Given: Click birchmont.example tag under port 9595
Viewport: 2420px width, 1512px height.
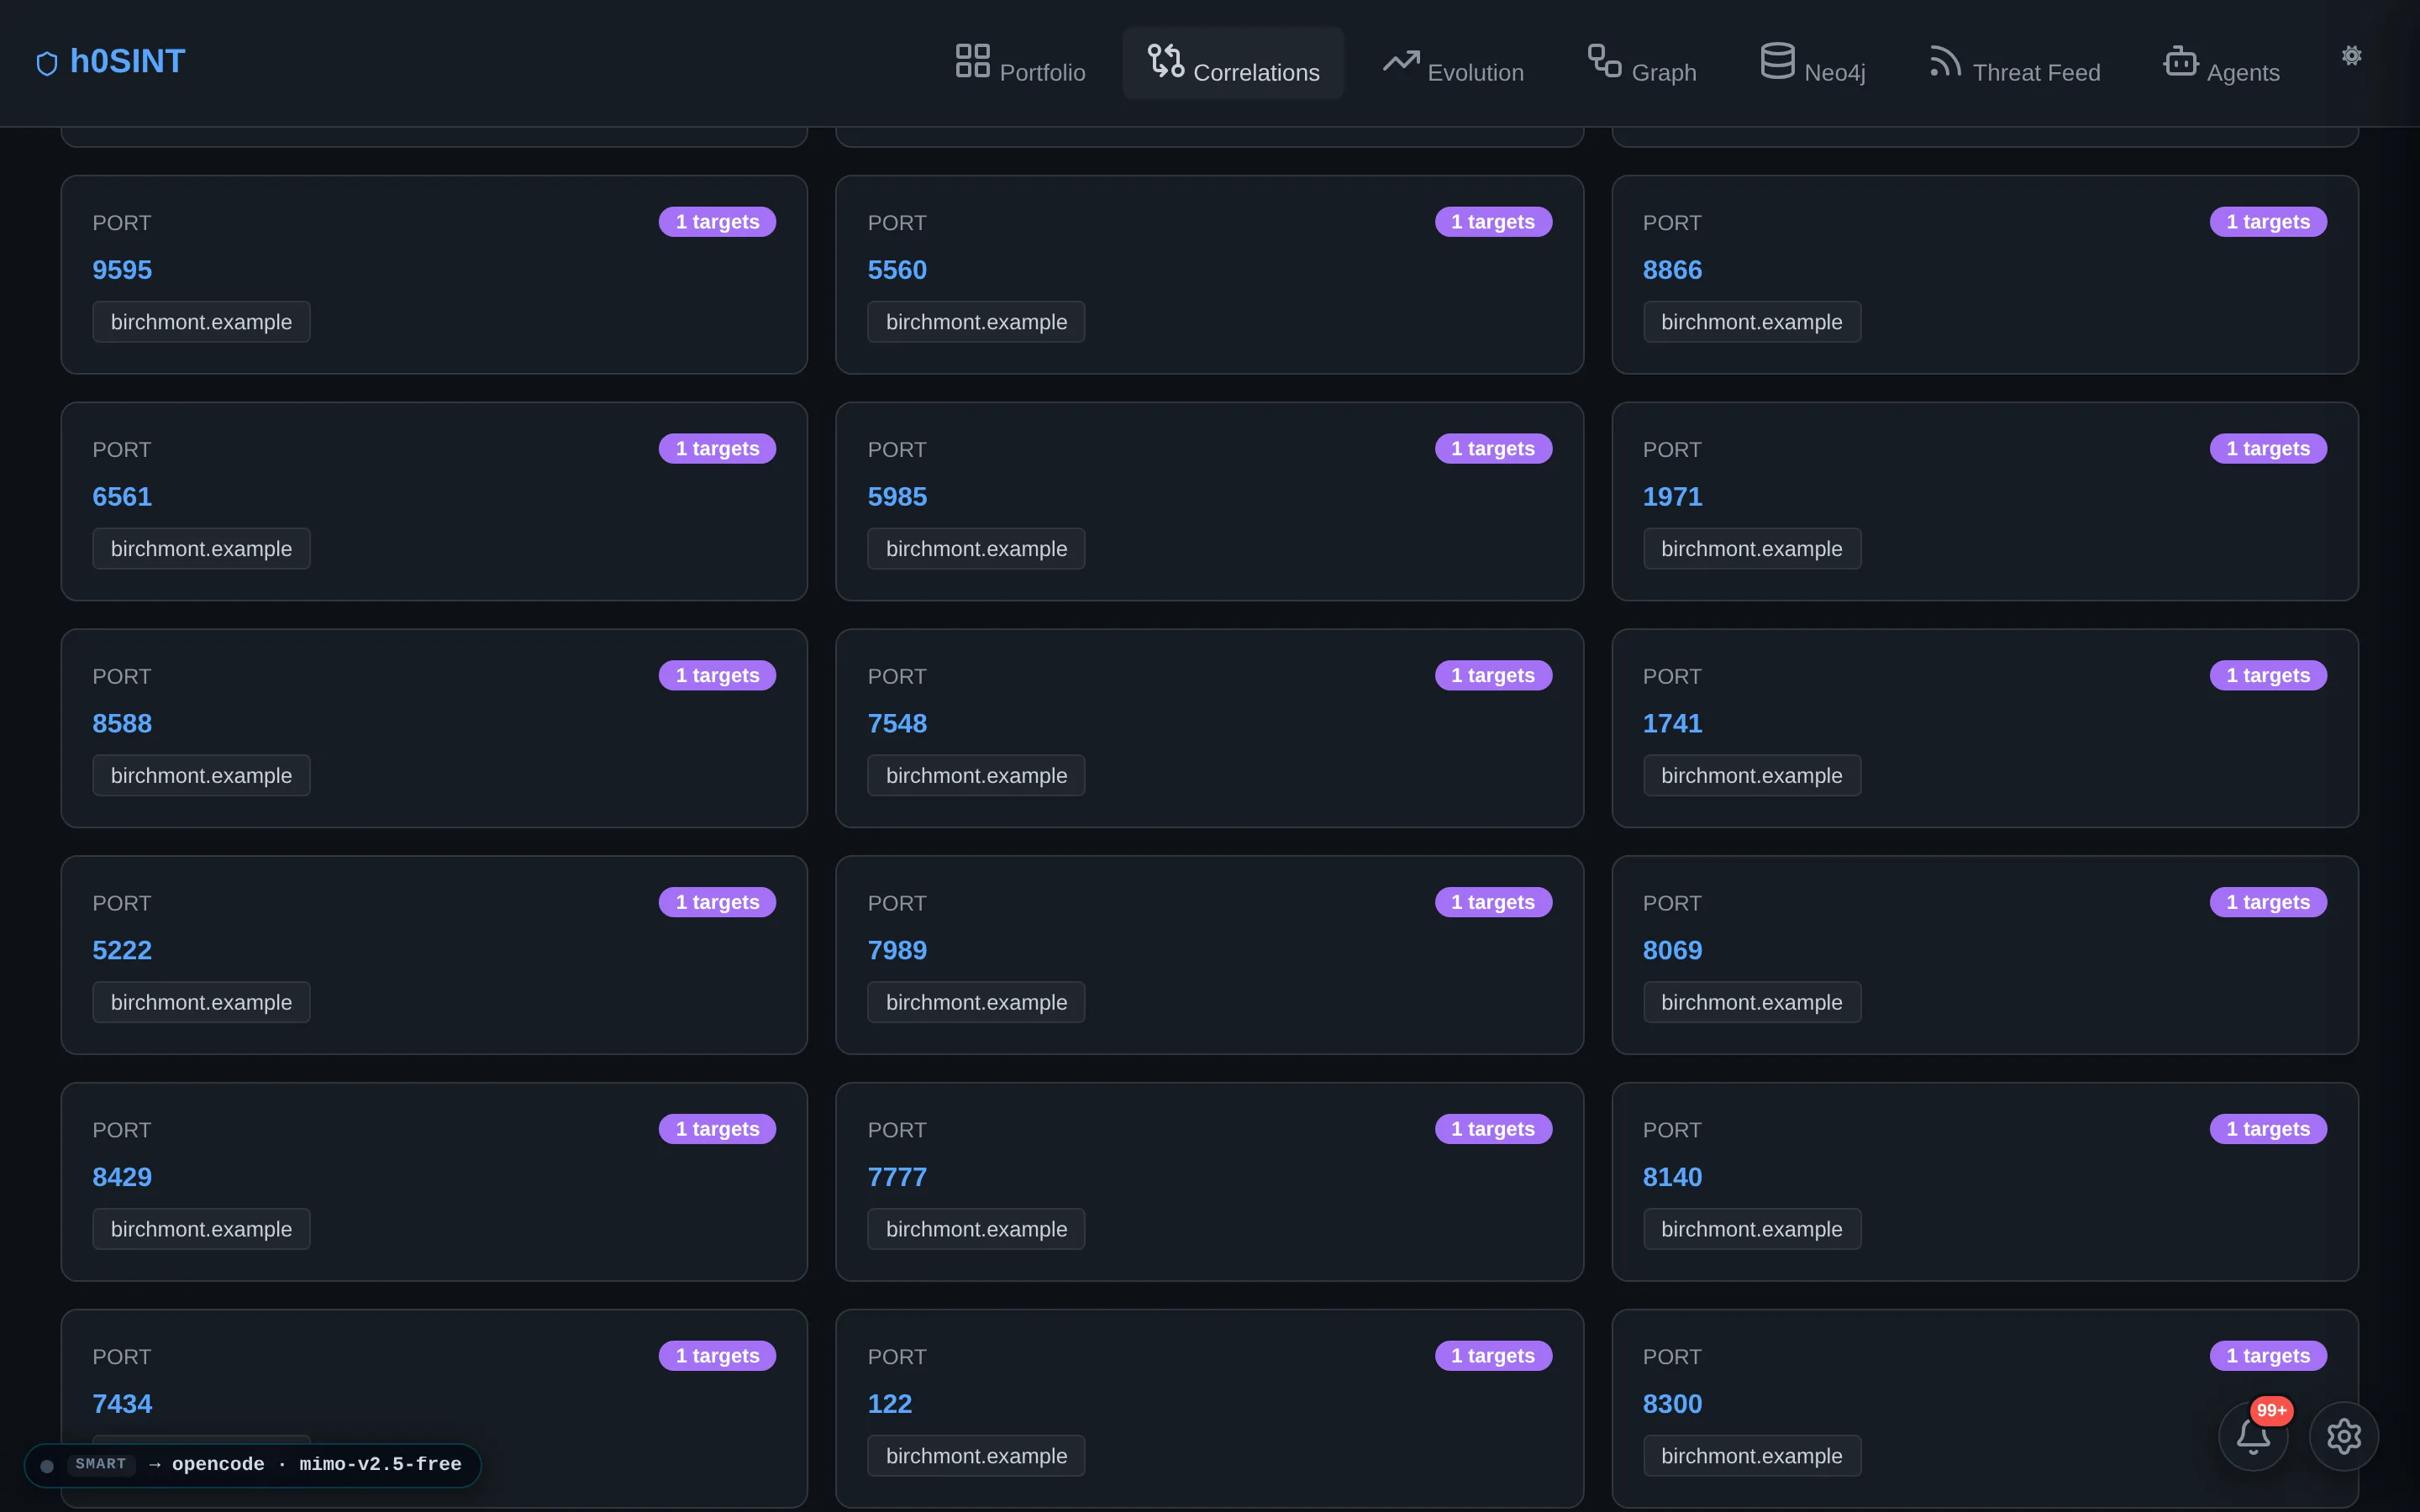Looking at the screenshot, I should [x=201, y=322].
